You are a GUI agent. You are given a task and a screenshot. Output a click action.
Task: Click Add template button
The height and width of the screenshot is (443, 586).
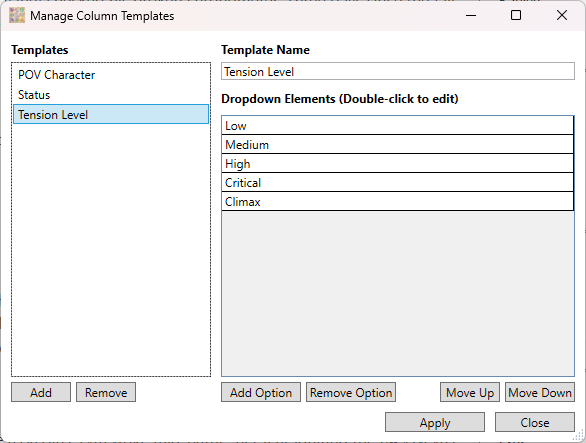click(41, 392)
